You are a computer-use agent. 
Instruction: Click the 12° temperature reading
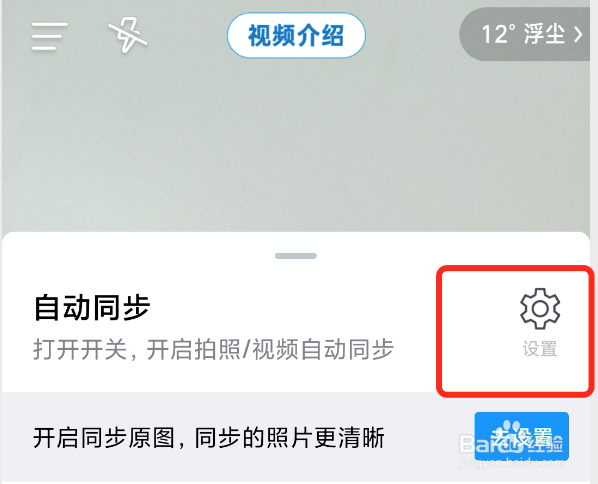(x=498, y=34)
